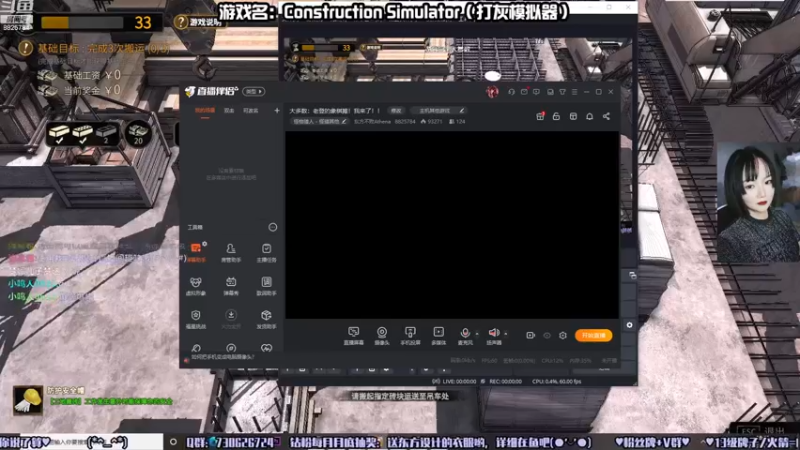Open stream settings gear beside start button
The image size is (800, 450).
[563, 335]
